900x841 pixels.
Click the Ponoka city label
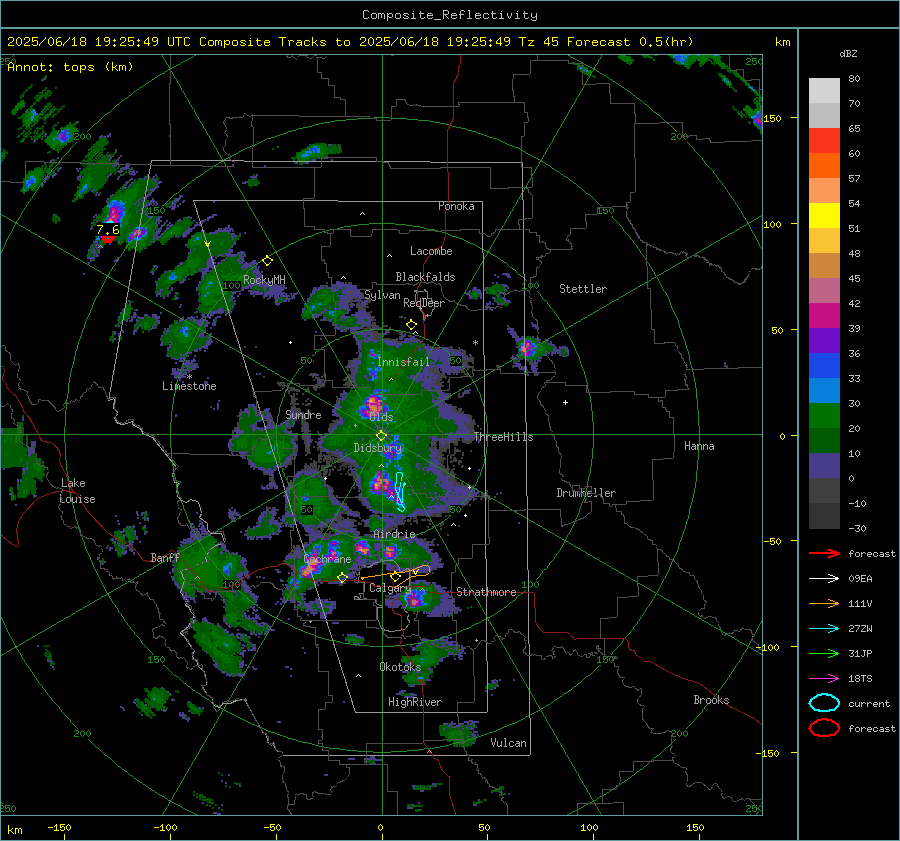click(456, 206)
